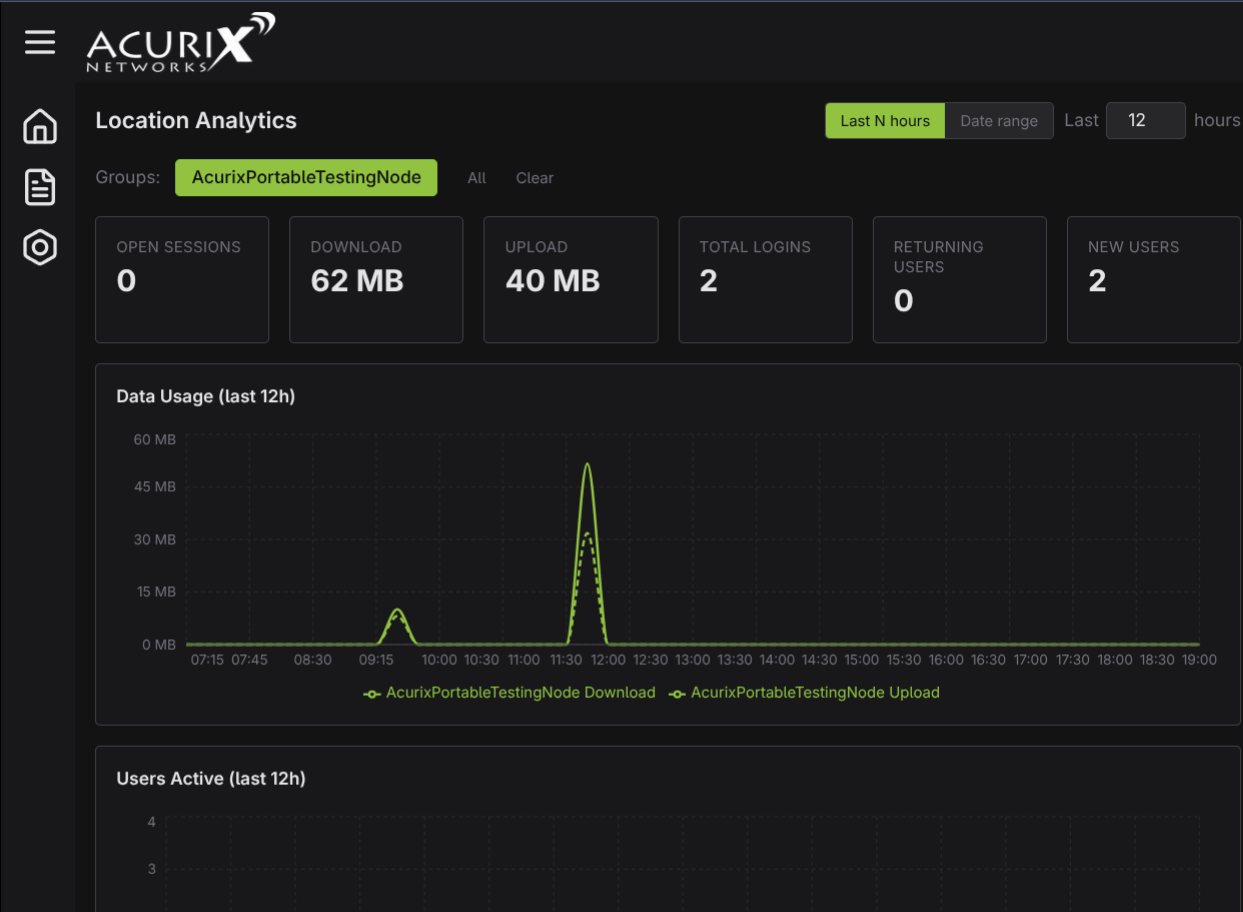1243x912 pixels.
Task: Click the Upload 40 MB card
Action: [570, 280]
